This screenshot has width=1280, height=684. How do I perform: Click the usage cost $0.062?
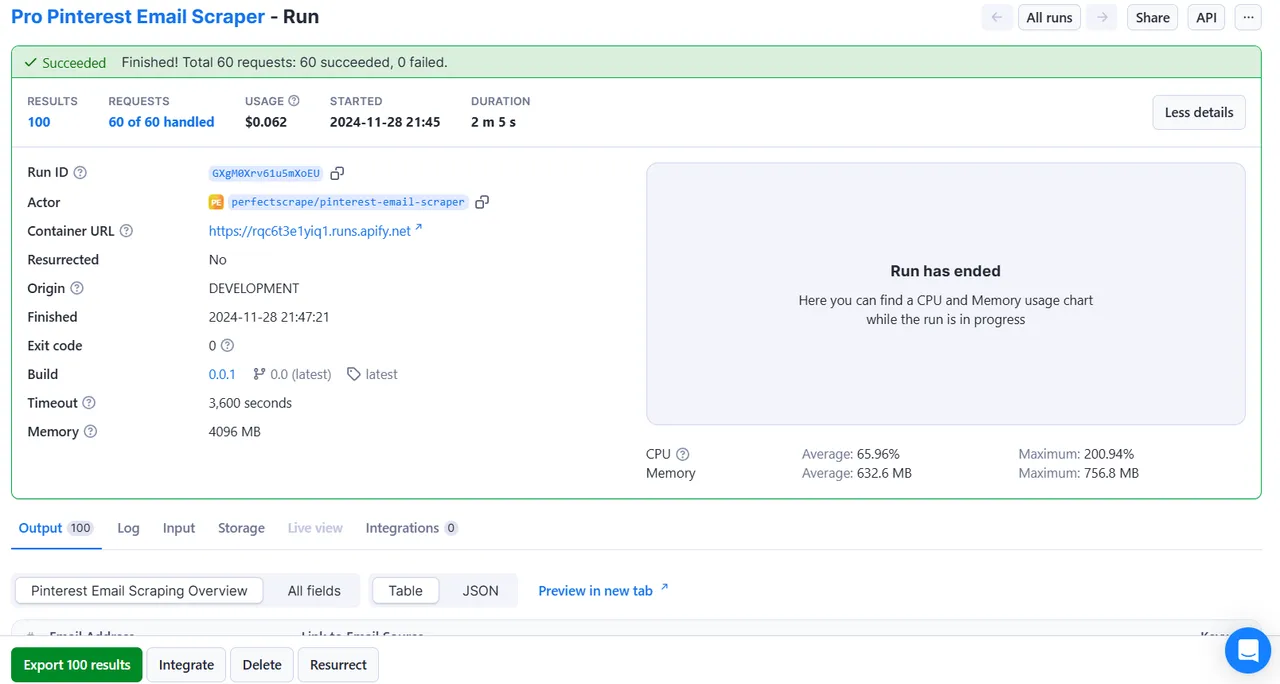tap(266, 122)
